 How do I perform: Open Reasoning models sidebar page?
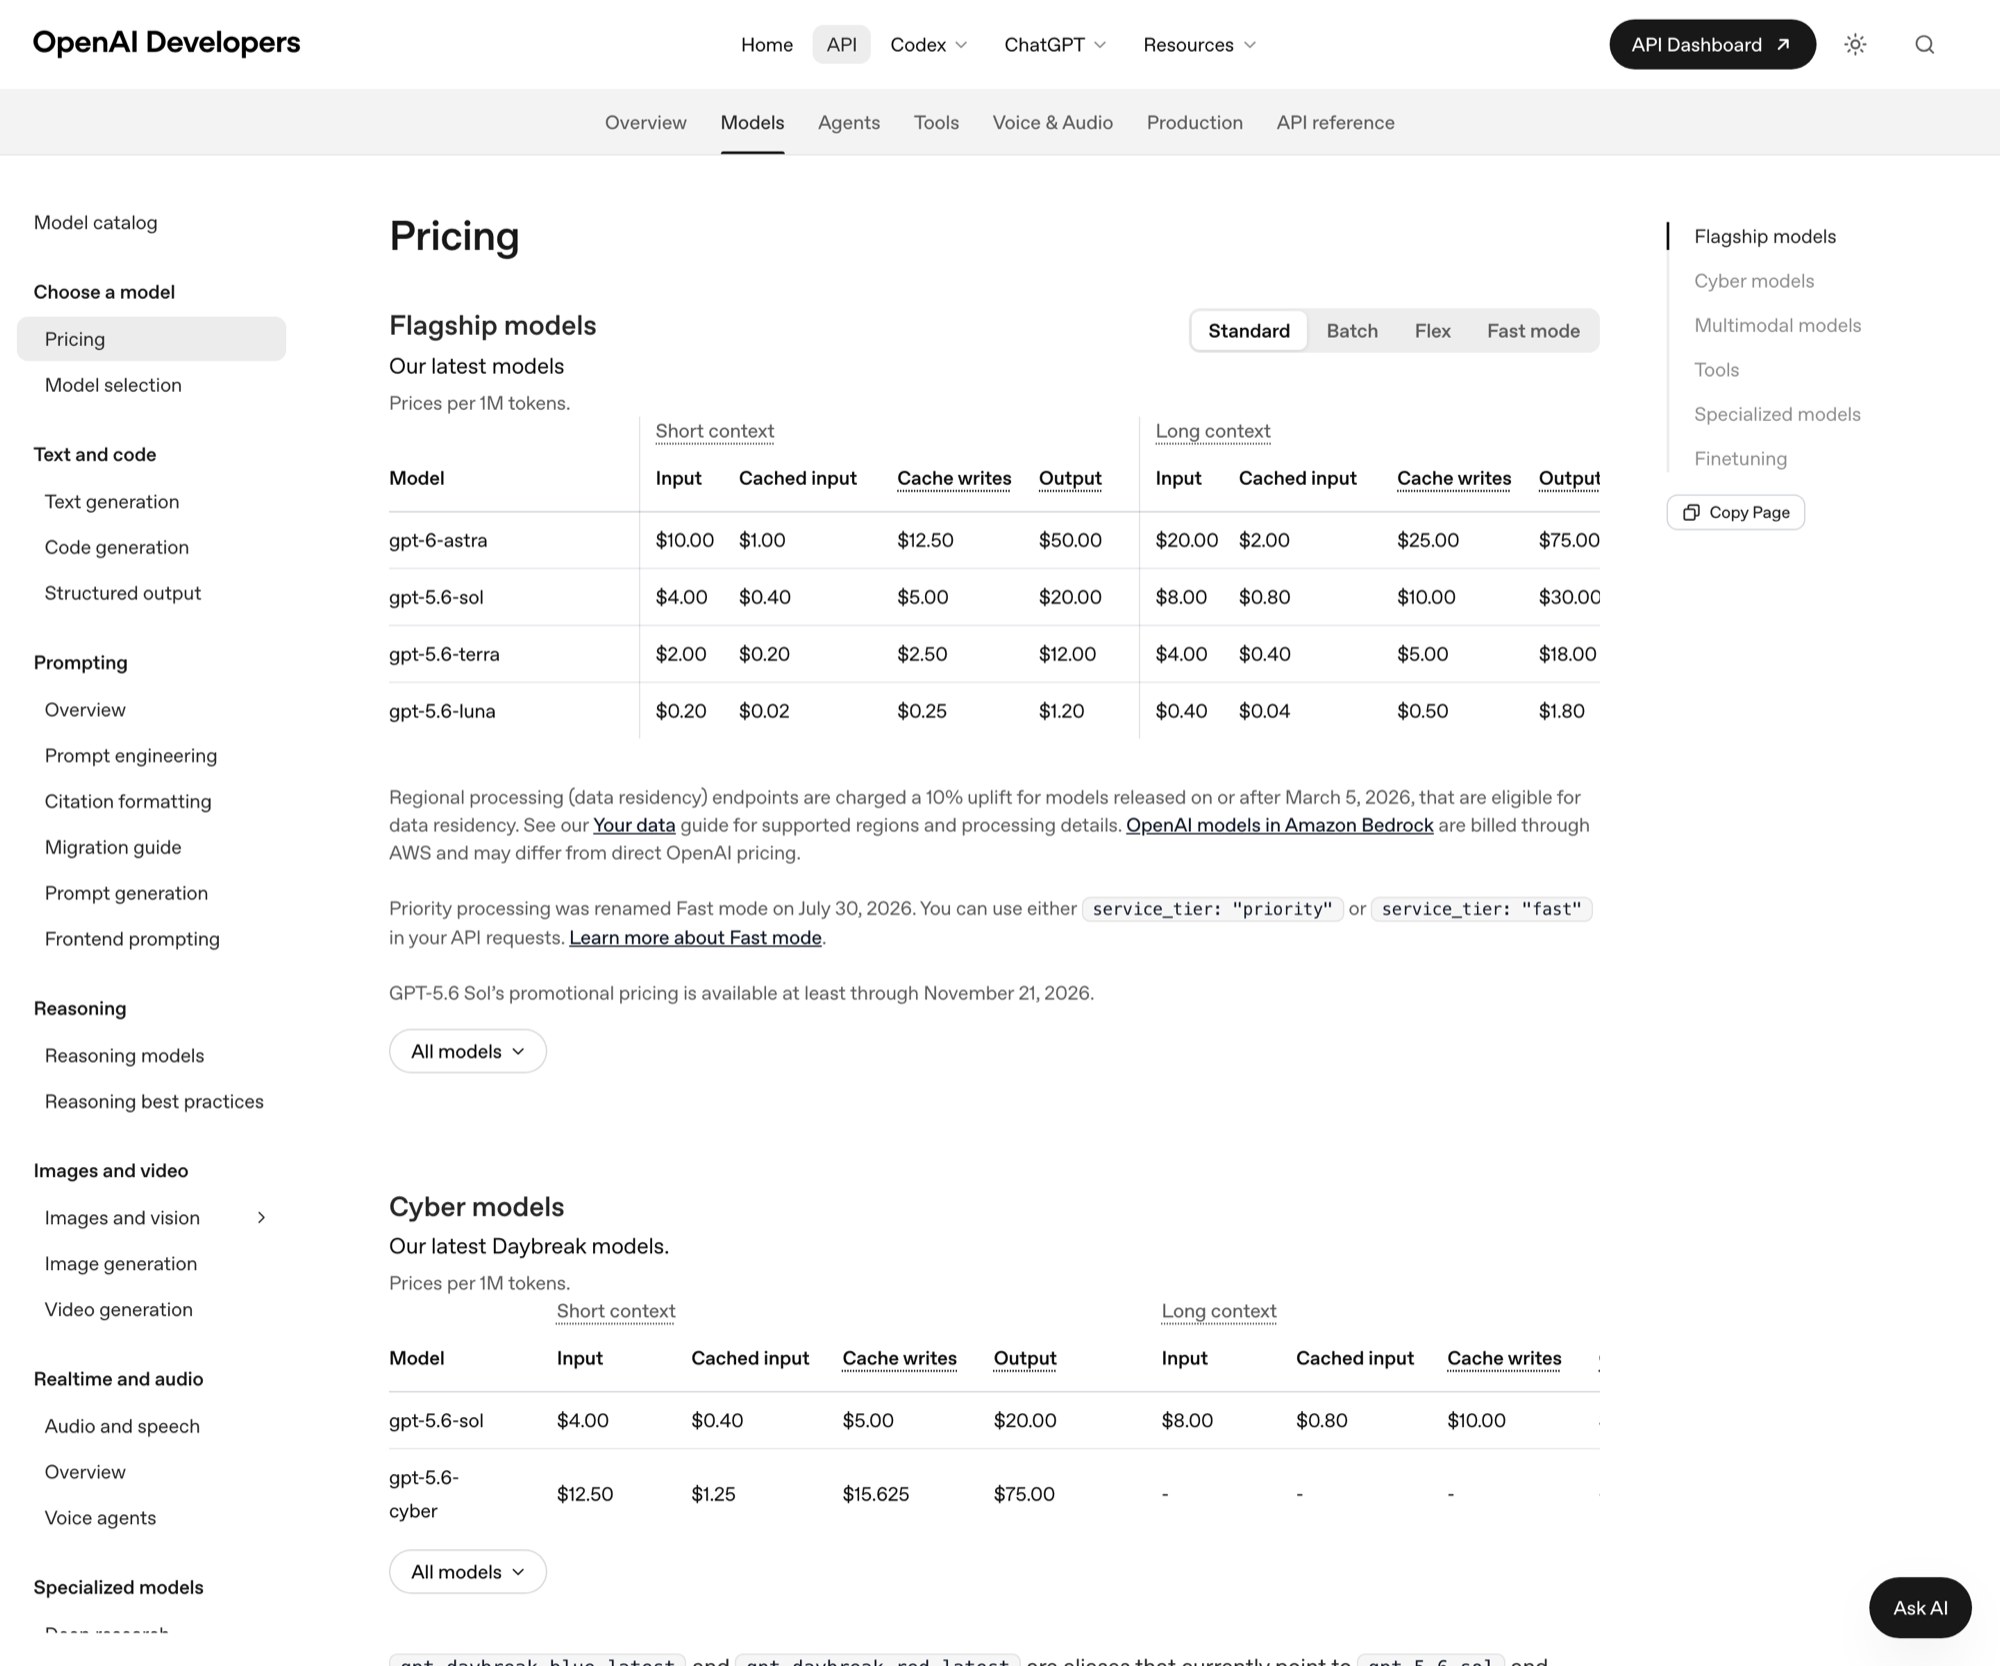124,1055
